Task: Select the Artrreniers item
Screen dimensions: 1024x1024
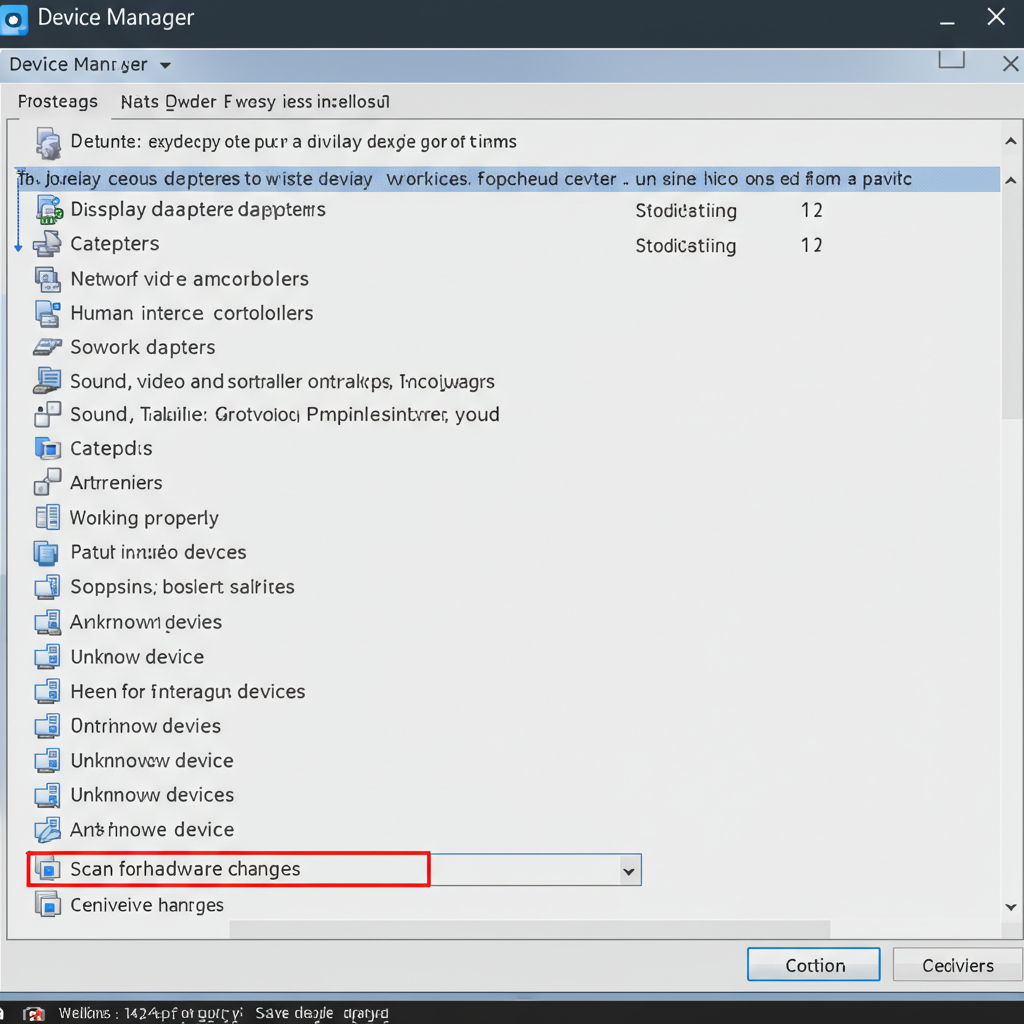Action: 116,483
